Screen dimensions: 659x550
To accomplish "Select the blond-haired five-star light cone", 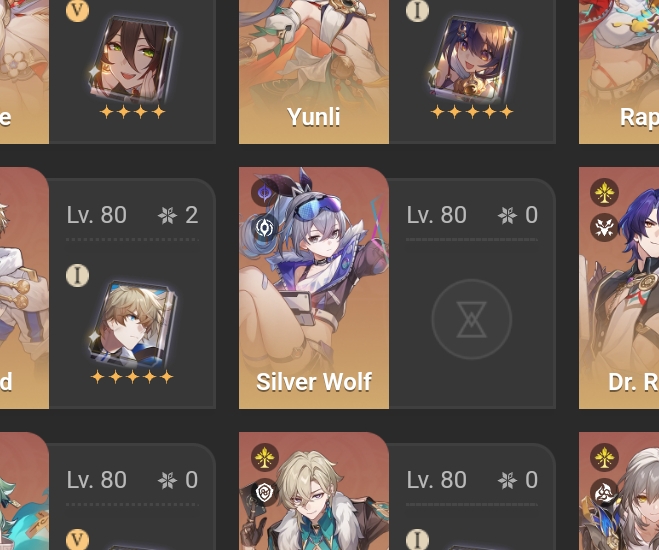I will (x=132, y=326).
